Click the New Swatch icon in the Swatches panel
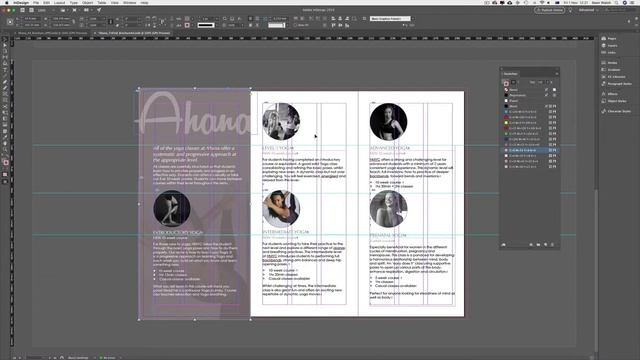640x360 pixels. [x=546, y=244]
